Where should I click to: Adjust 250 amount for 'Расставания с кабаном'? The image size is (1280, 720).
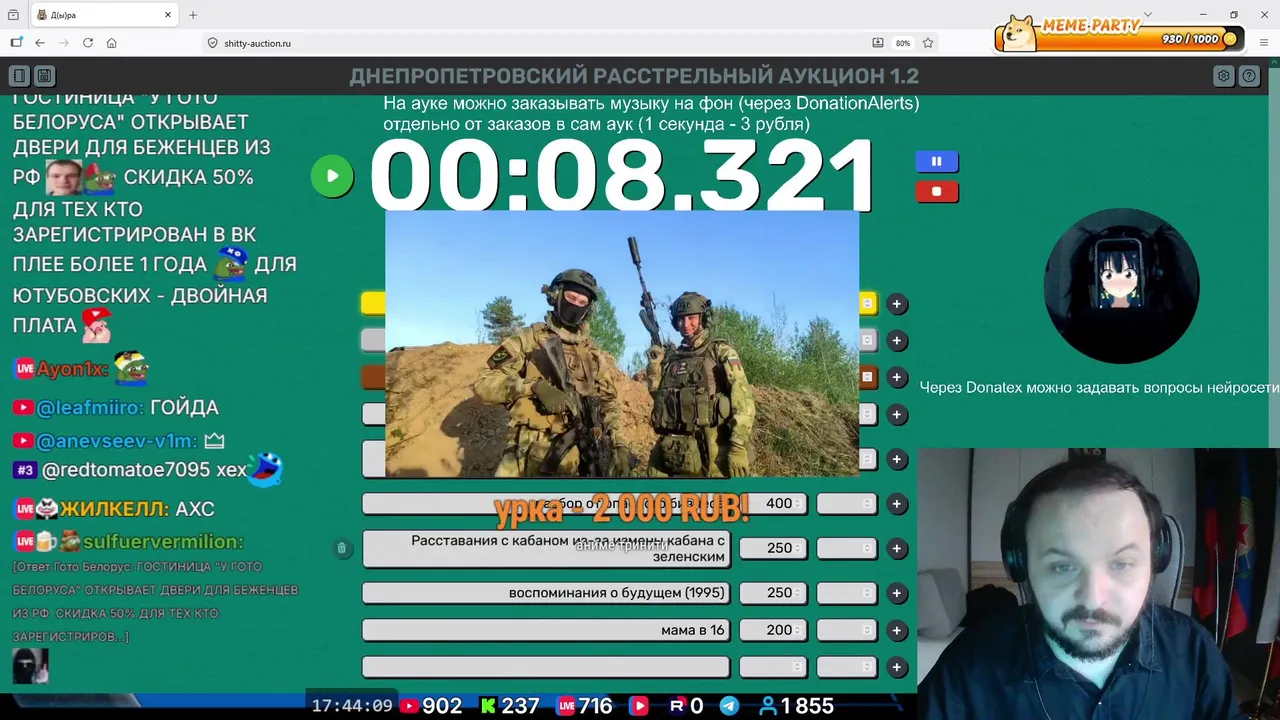coord(773,548)
